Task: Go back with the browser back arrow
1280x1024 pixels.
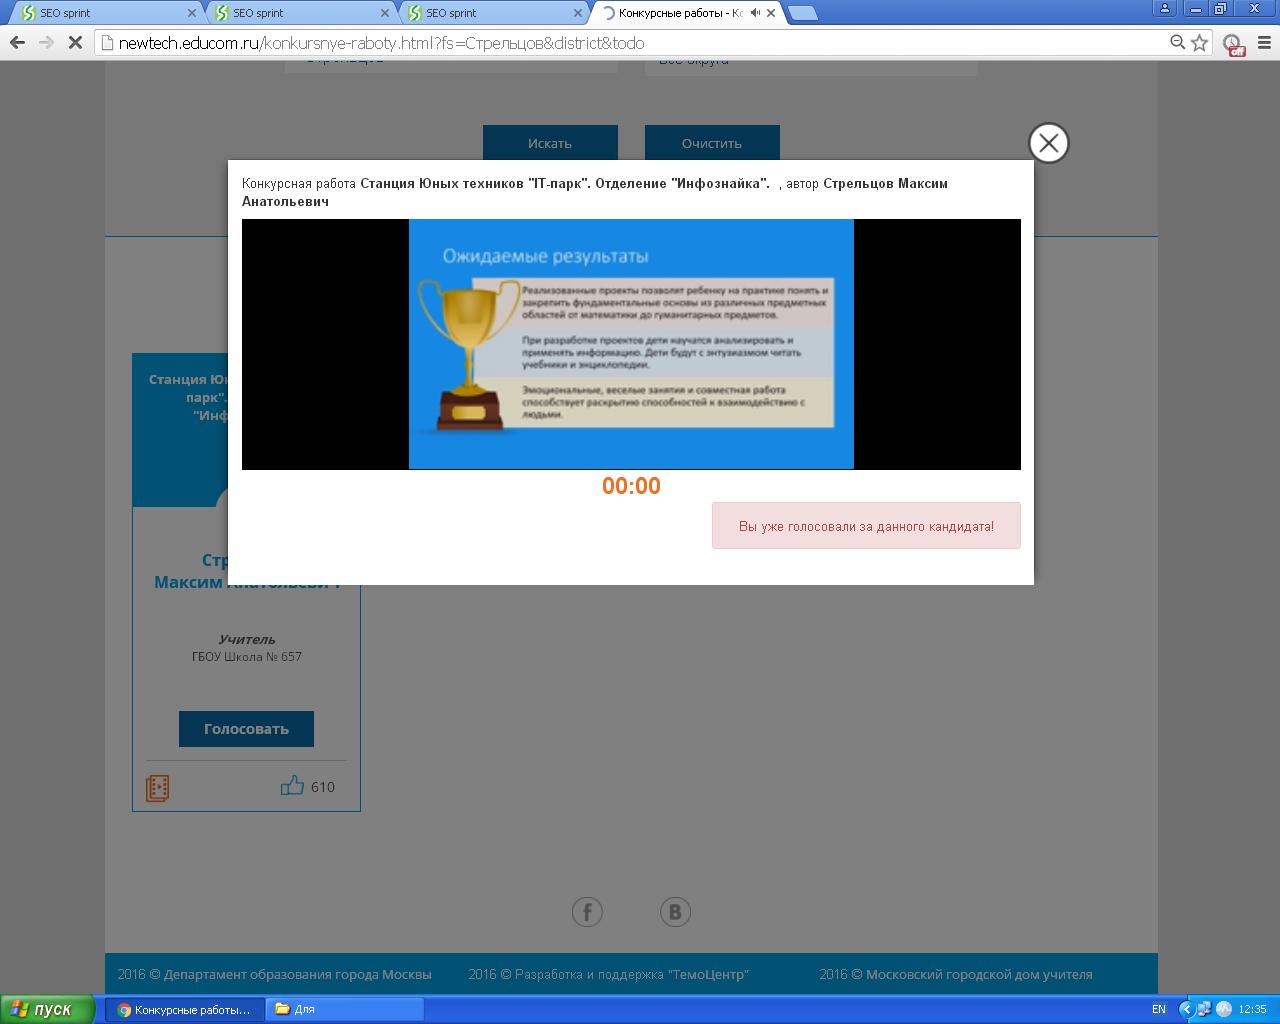Action: point(17,43)
